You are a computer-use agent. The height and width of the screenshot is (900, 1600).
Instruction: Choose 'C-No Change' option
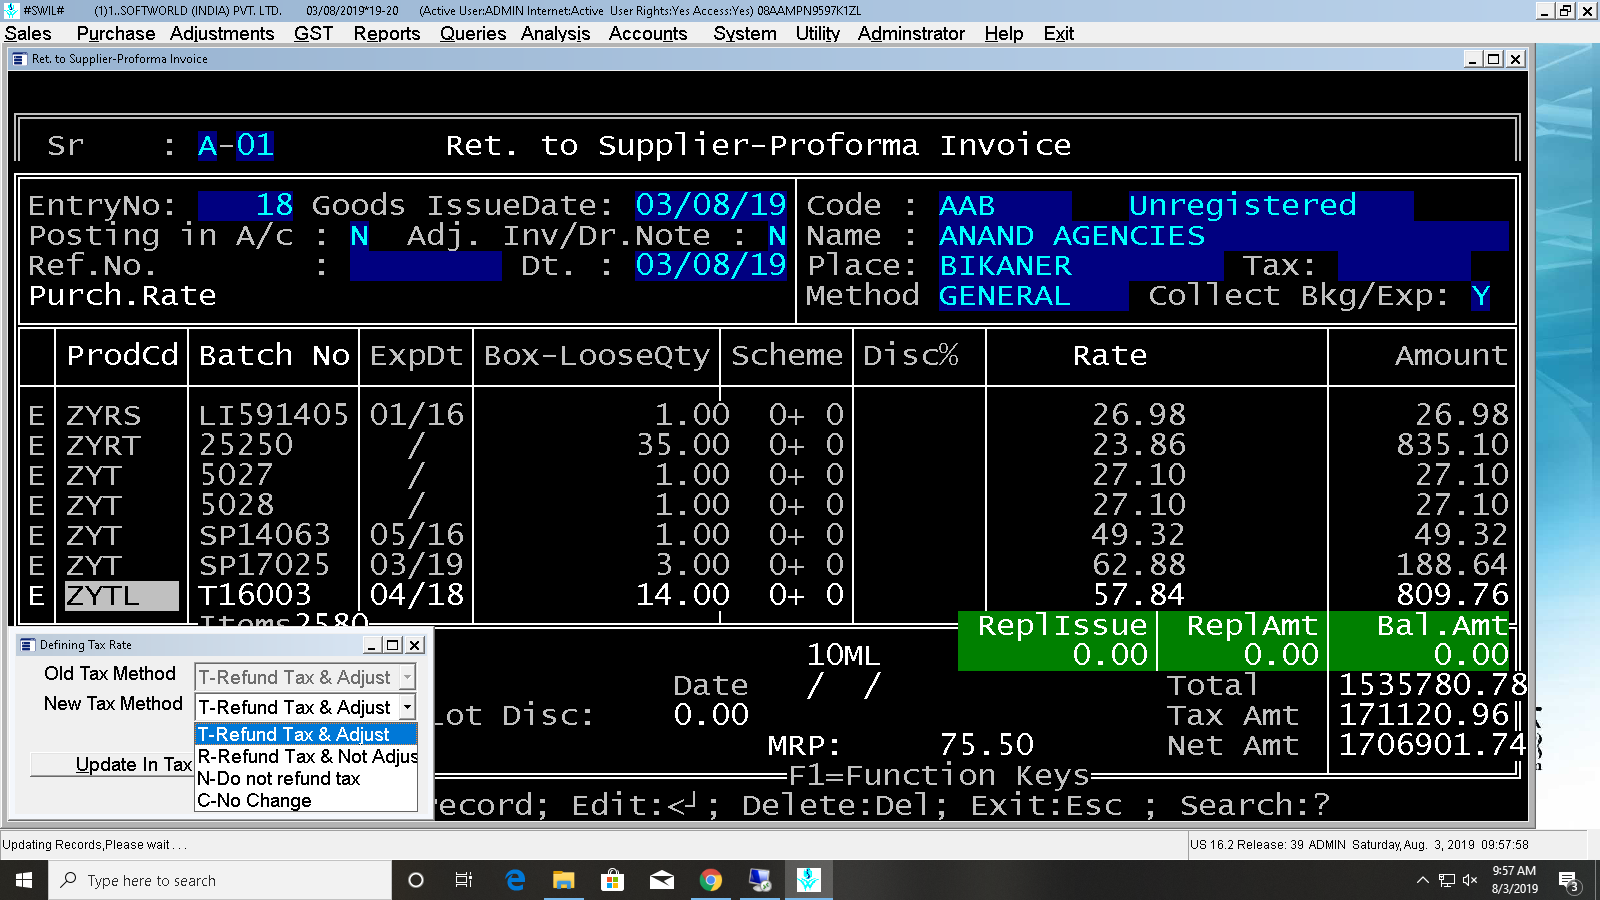tap(306, 800)
